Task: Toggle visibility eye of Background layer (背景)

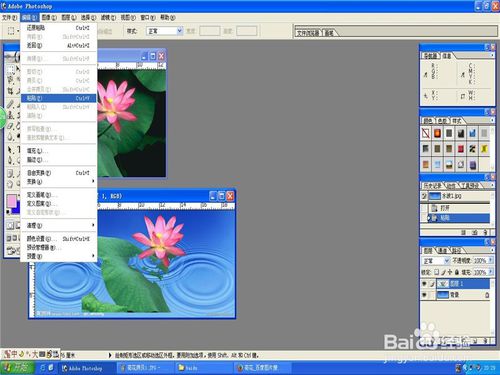Action: pyautogui.click(x=424, y=295)
